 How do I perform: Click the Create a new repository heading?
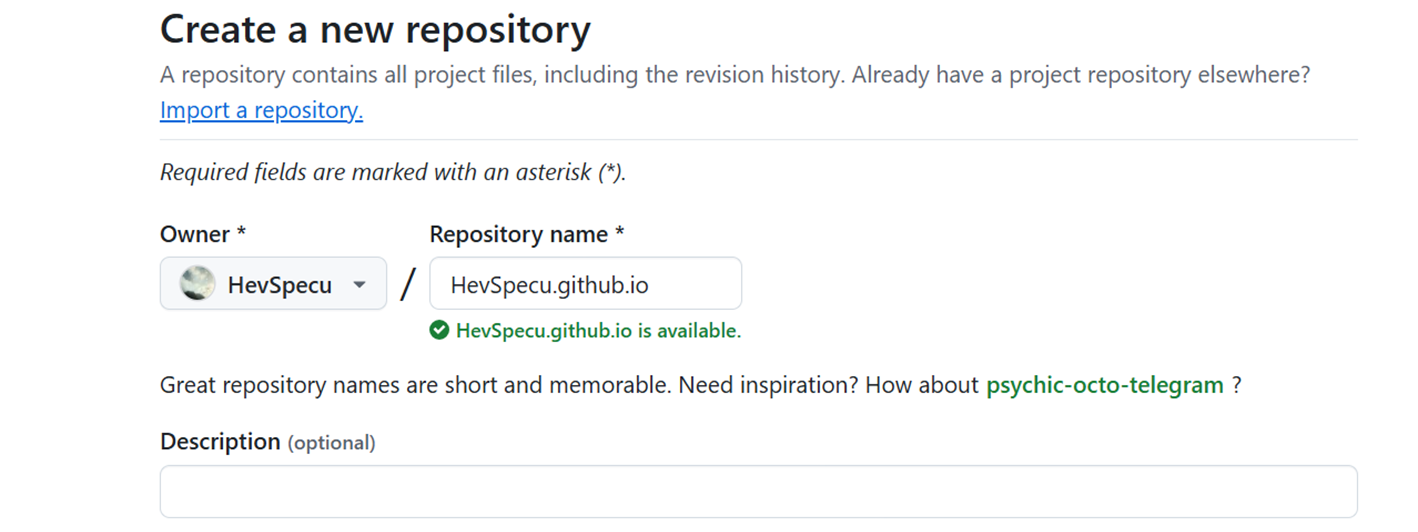pyautogui.click(x=375, y=30)
